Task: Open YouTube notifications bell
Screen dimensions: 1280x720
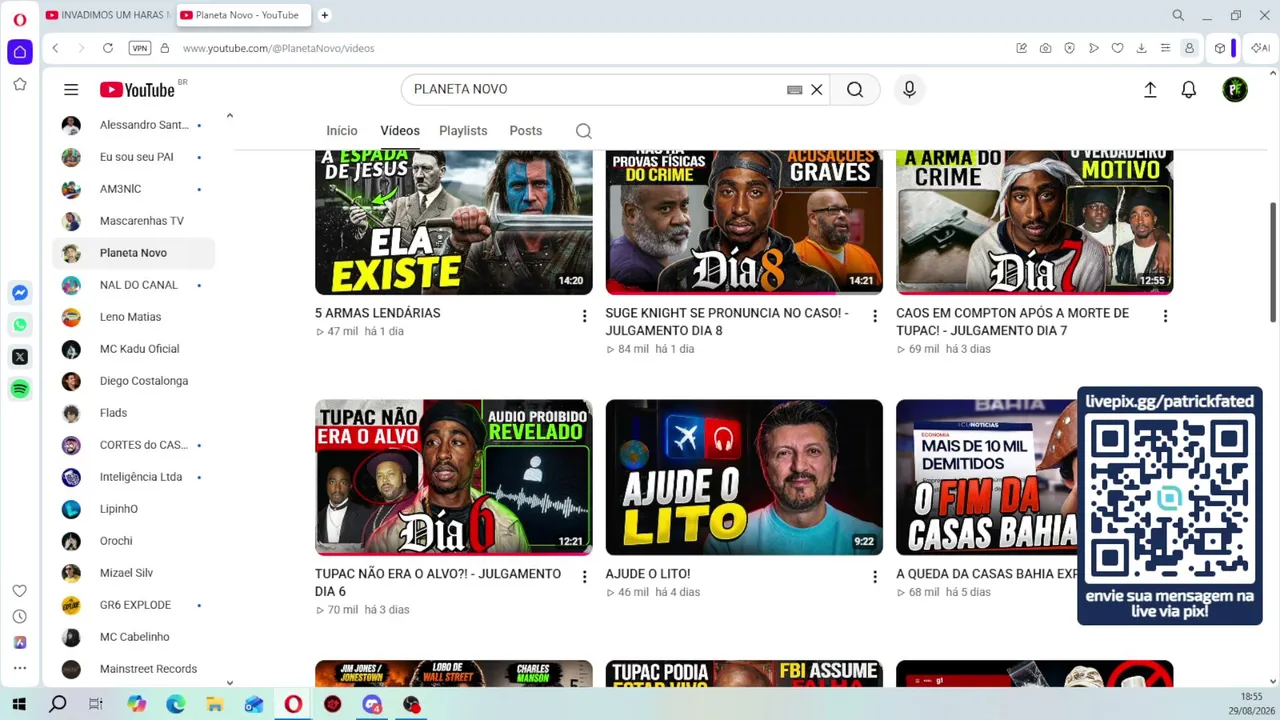Action: tap(1189, 90)
